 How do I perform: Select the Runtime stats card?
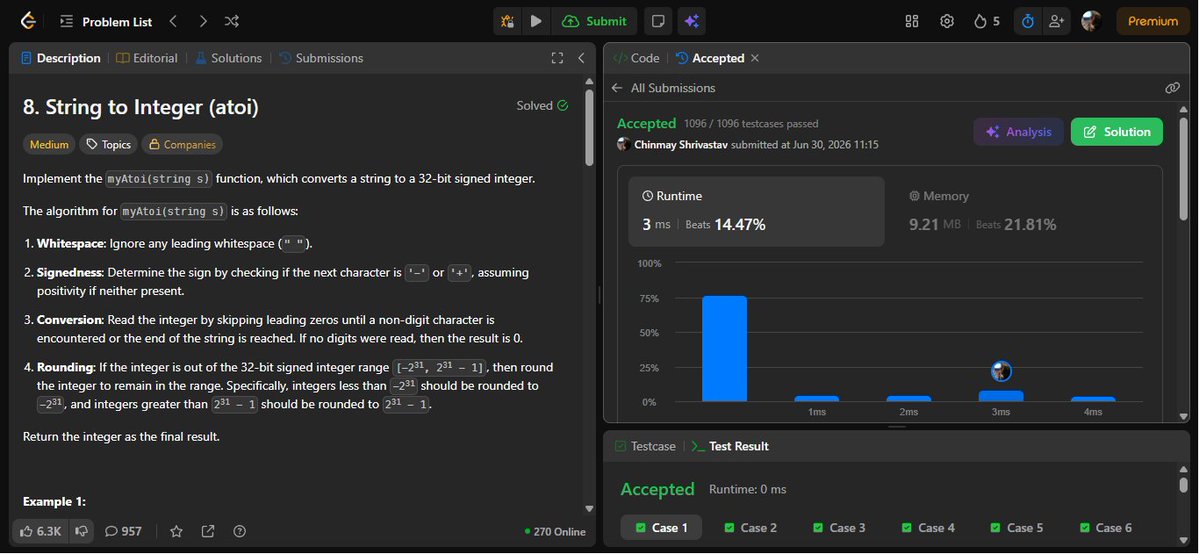[756, 211]
